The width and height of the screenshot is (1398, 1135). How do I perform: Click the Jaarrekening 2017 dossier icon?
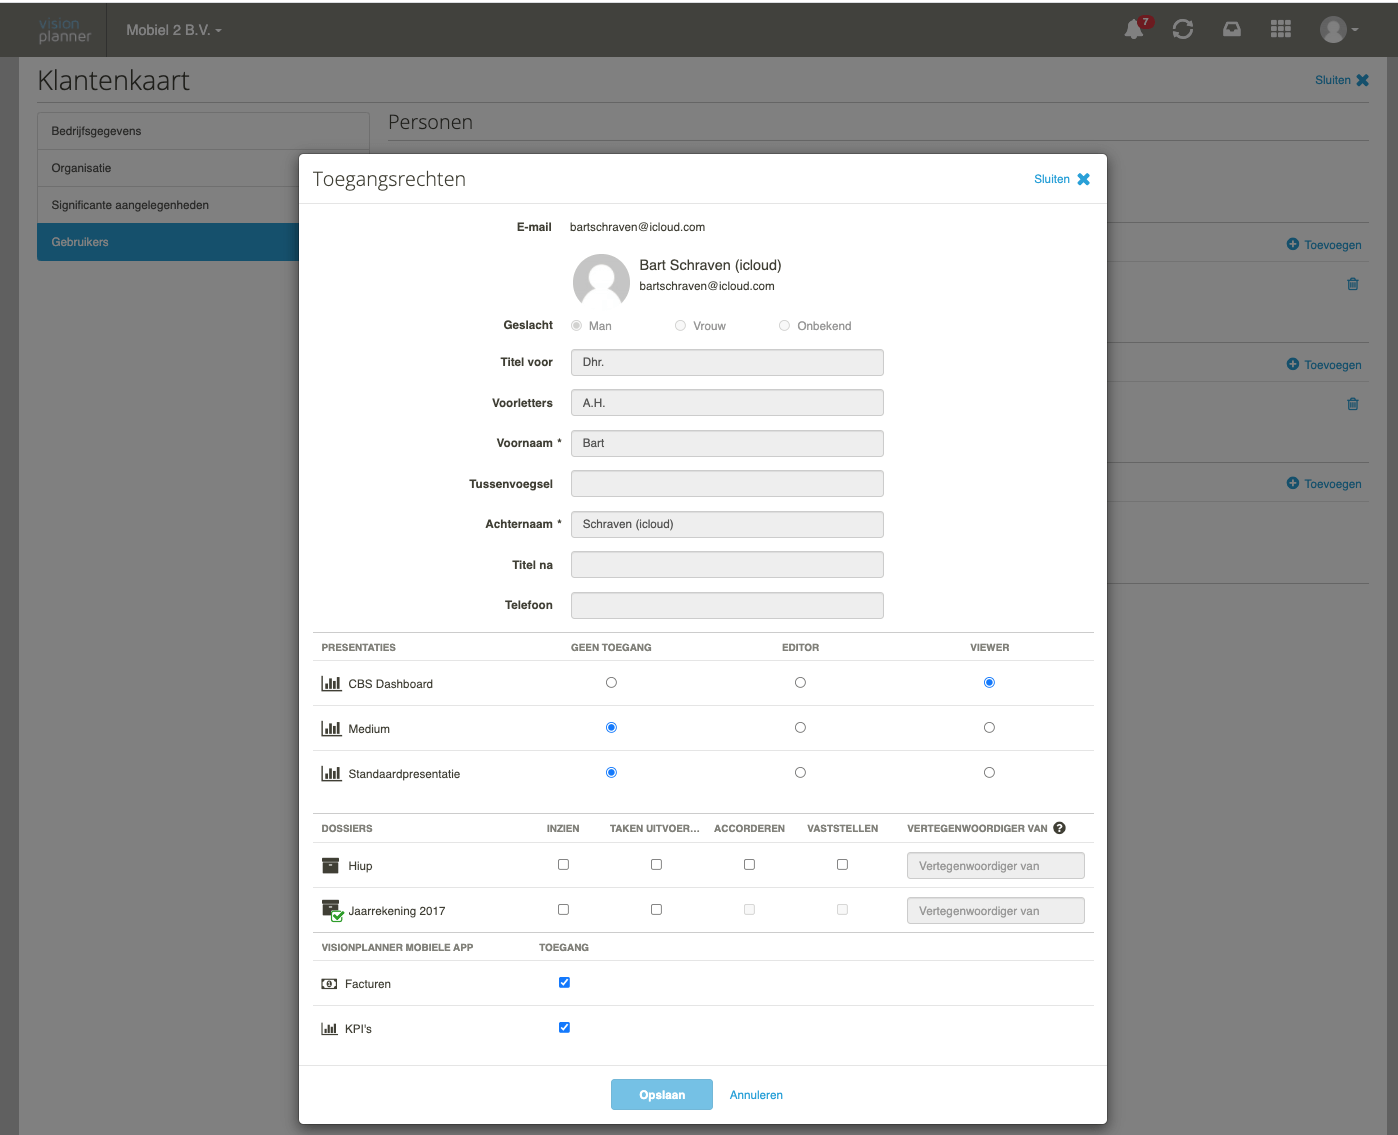click(331, 909)
